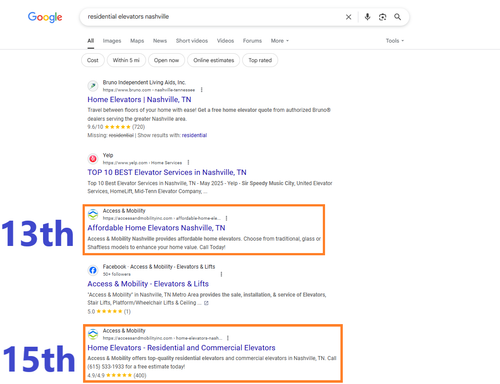The width and height of the screenshot is (500, 384).
Task: Click the 5.0 star rating (1)
Action: pyautogui.click(x=109, y=312)
